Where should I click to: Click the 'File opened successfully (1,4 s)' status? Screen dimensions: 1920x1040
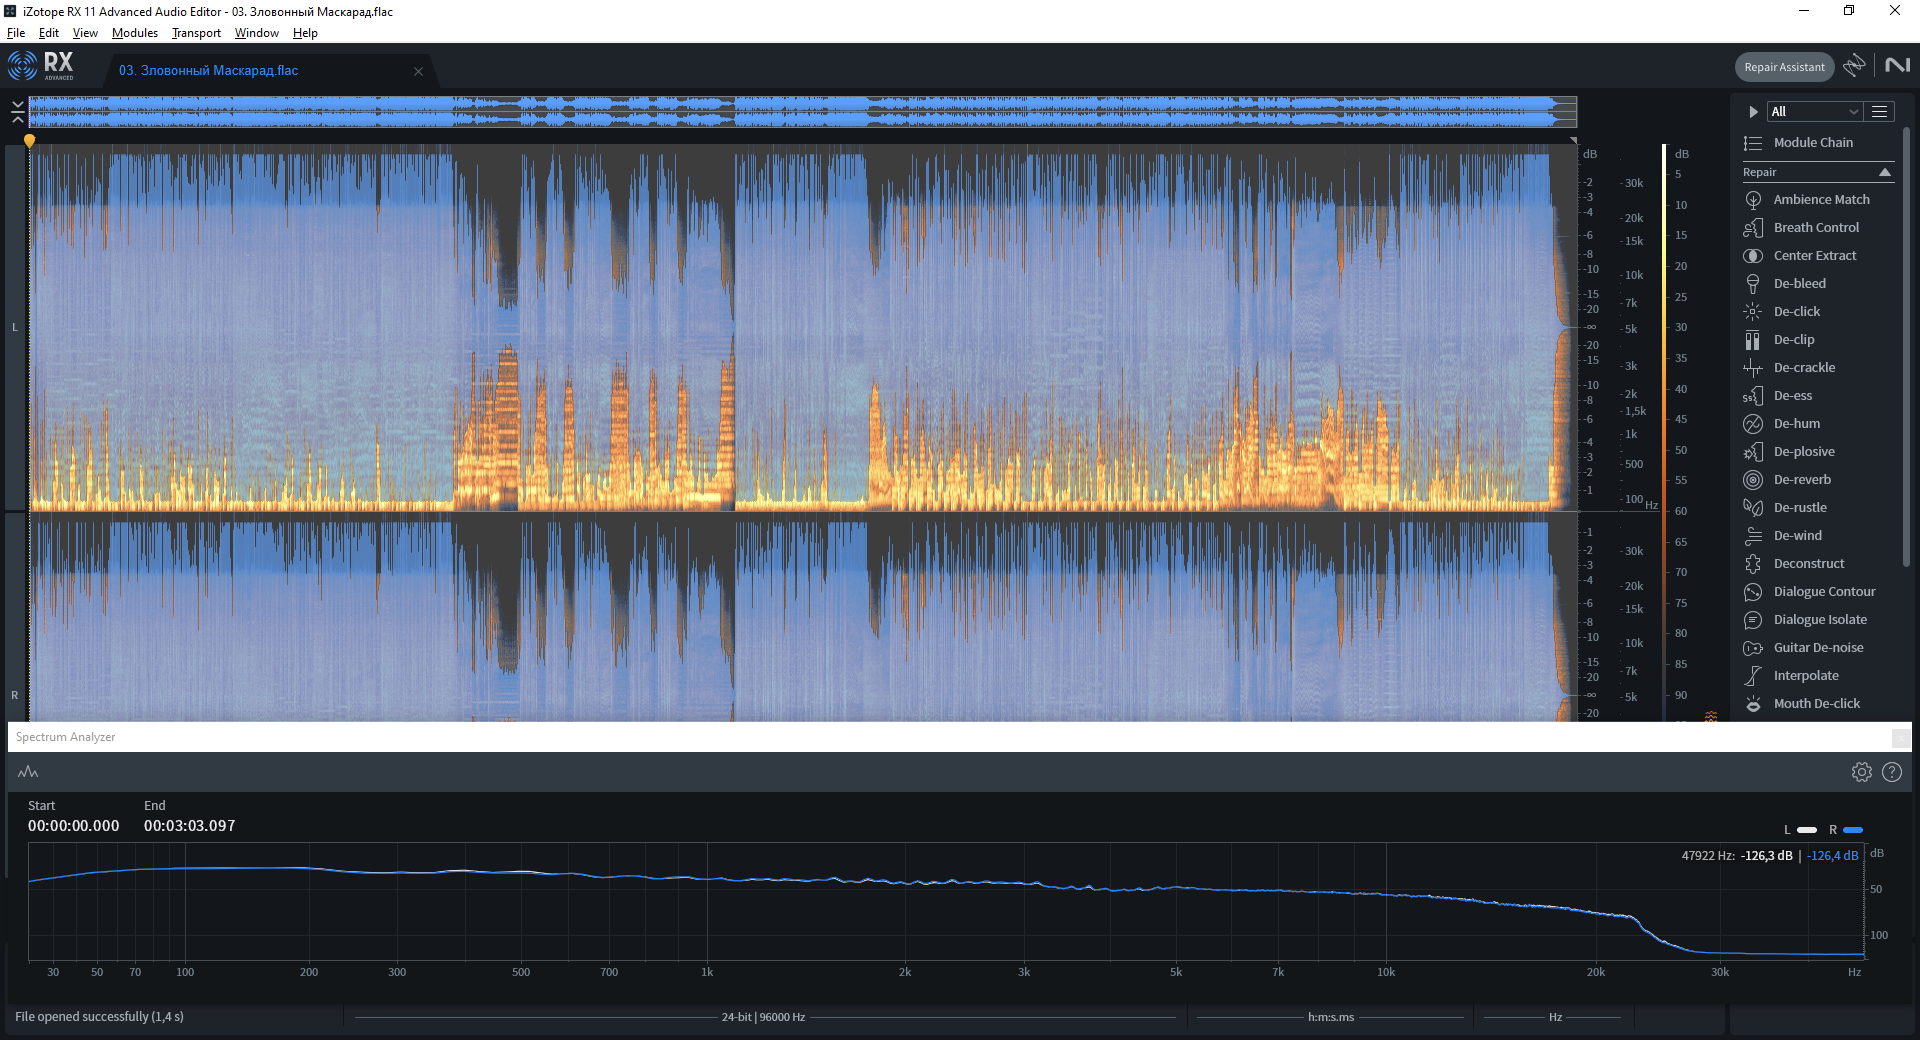99,1017
